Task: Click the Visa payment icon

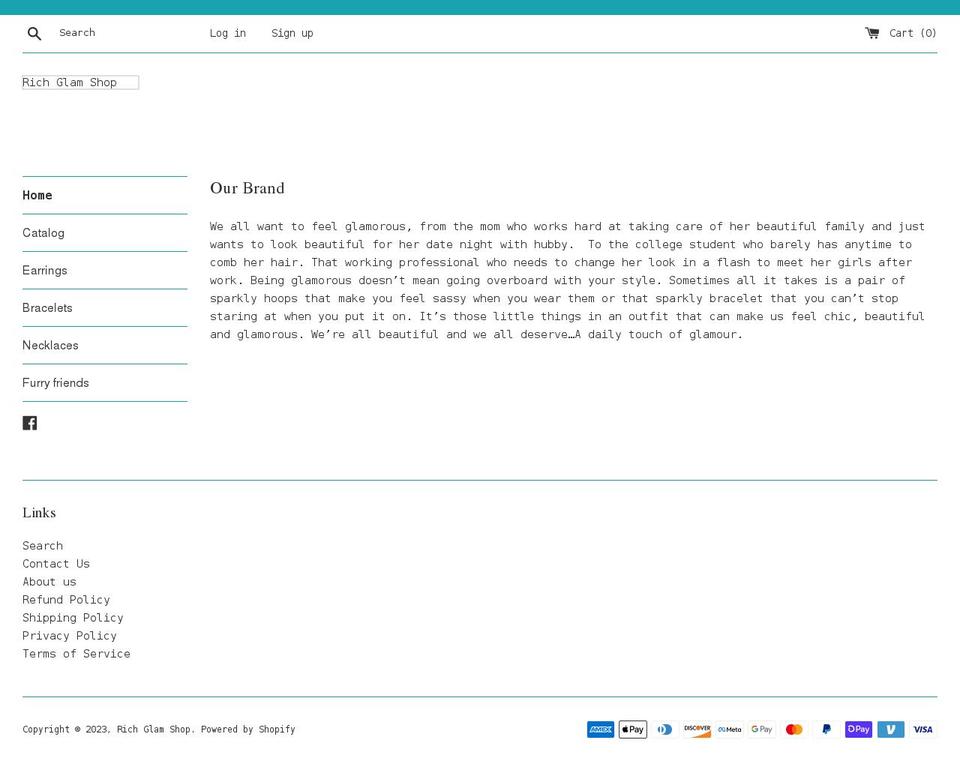Action: coord(922,729)
